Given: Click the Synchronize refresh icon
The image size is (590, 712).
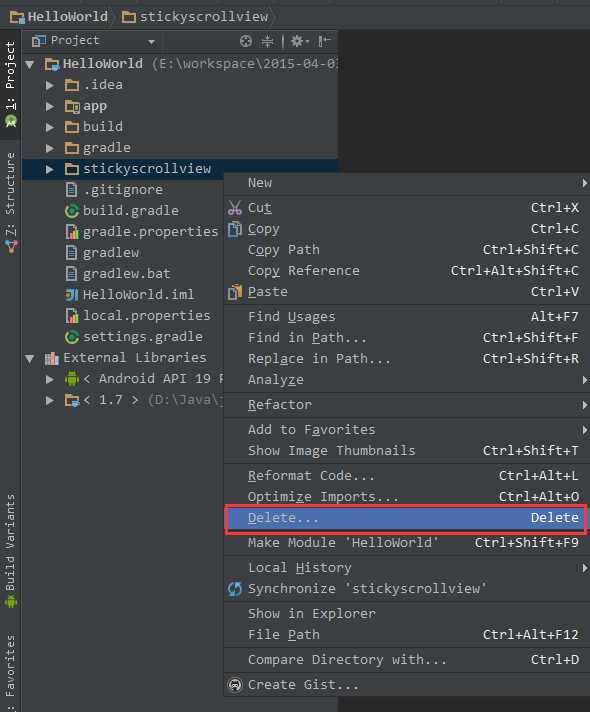Looking at the screenshot, I should coord(235,589).
